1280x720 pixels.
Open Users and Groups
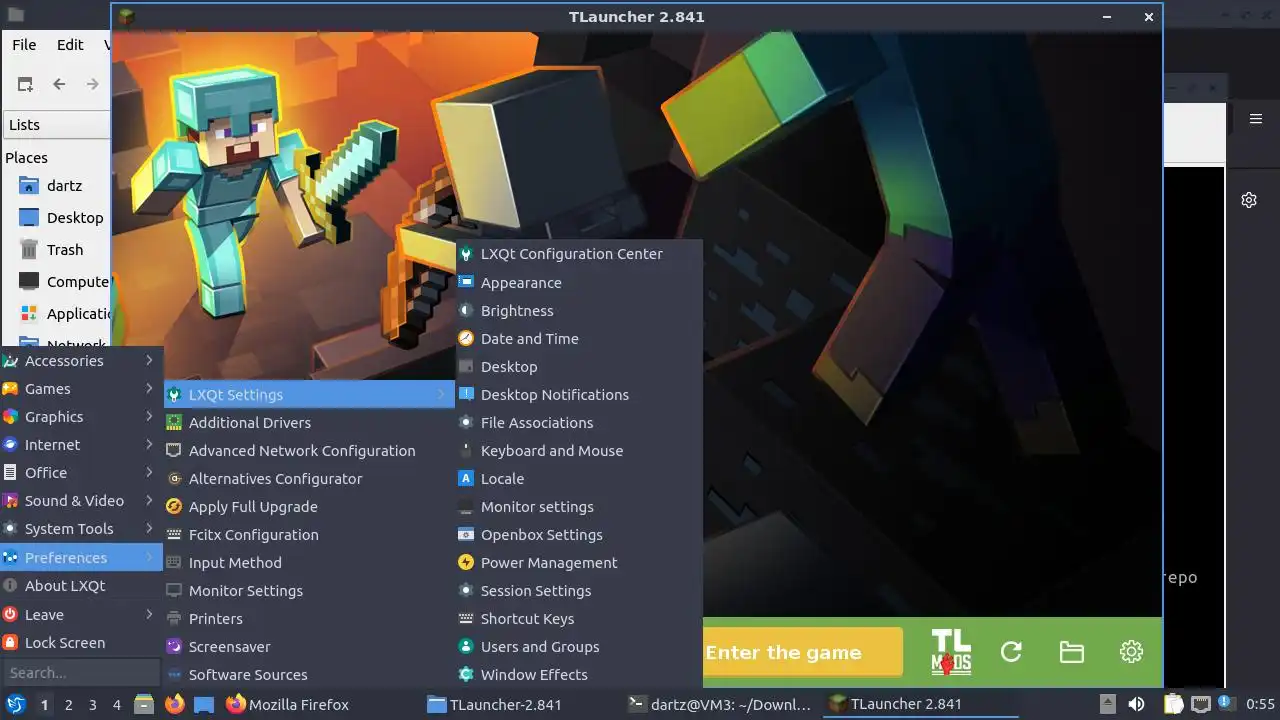[x=579, y=646]
